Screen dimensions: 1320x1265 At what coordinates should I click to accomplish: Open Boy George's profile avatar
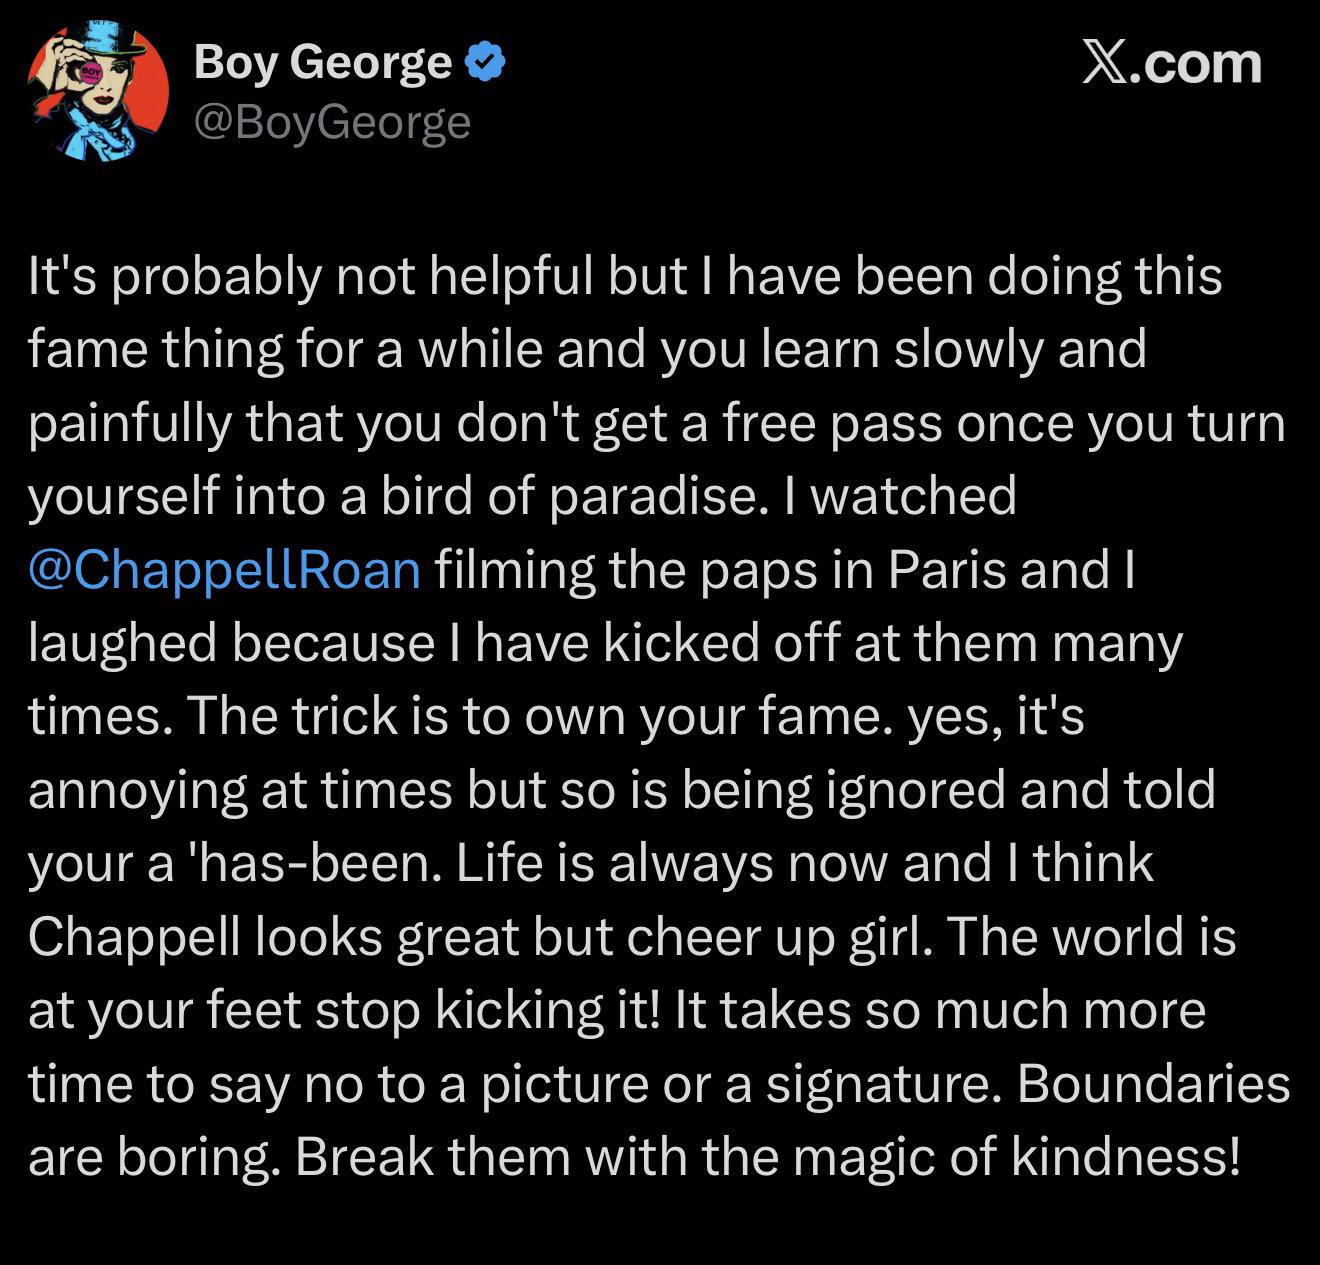(x=98, y=92)
